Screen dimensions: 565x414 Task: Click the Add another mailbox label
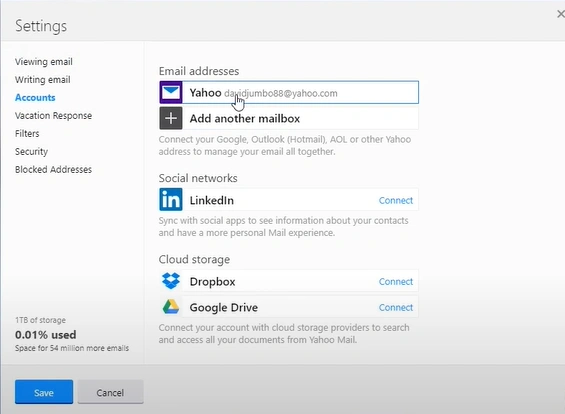245,119
